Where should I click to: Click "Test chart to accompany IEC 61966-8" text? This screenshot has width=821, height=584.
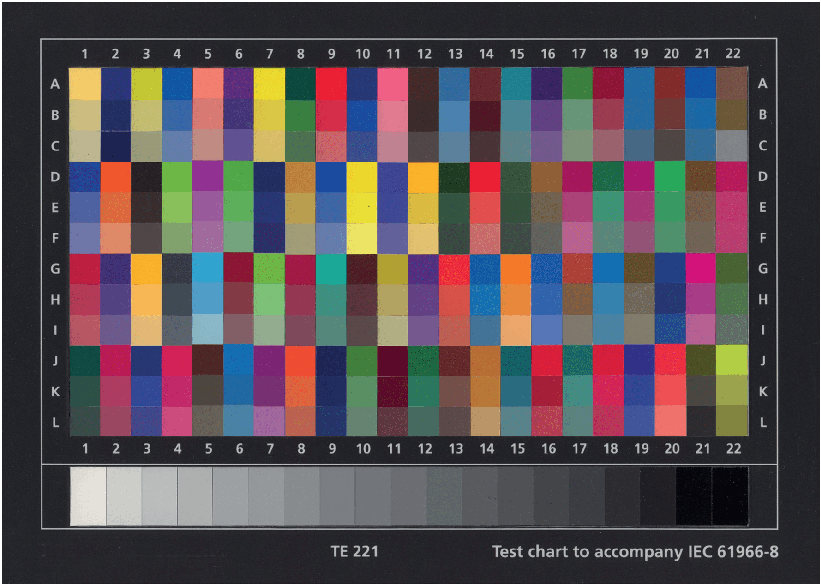(634, 551)
